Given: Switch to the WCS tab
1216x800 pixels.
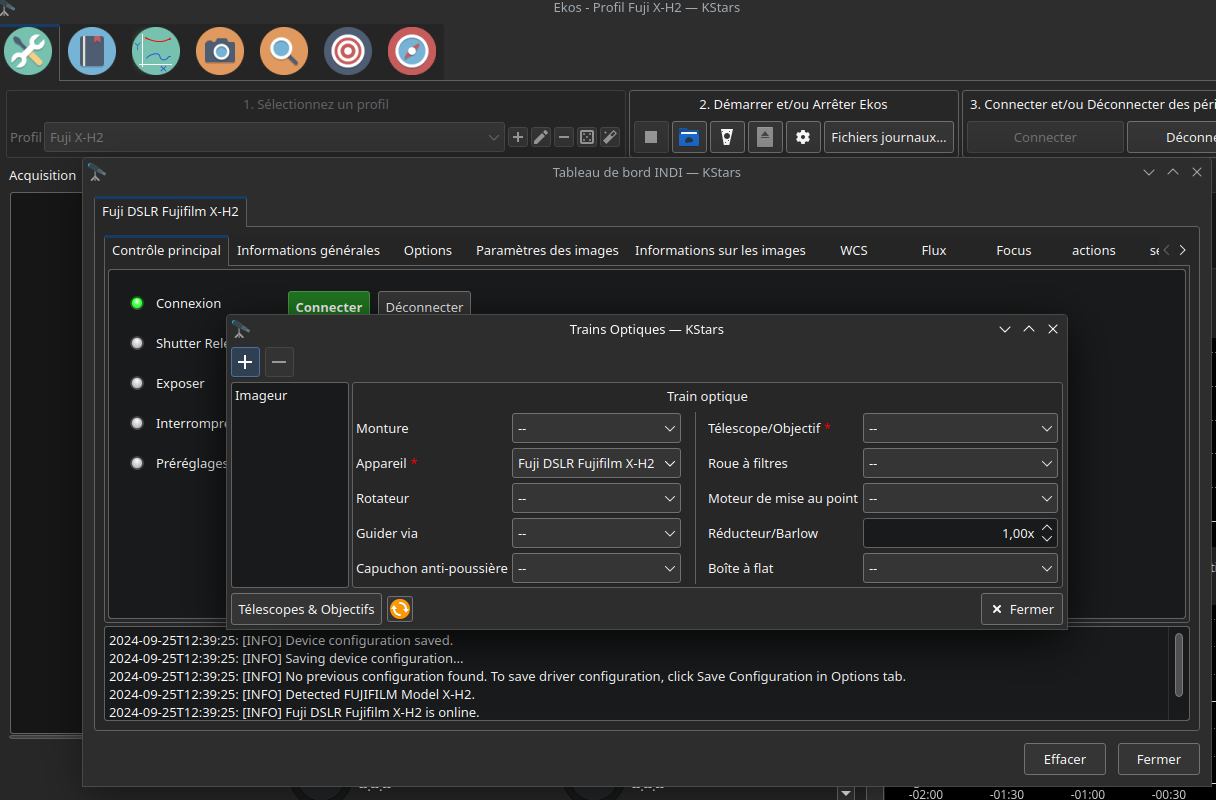Looking at the screenshot, I should (854, 250).
